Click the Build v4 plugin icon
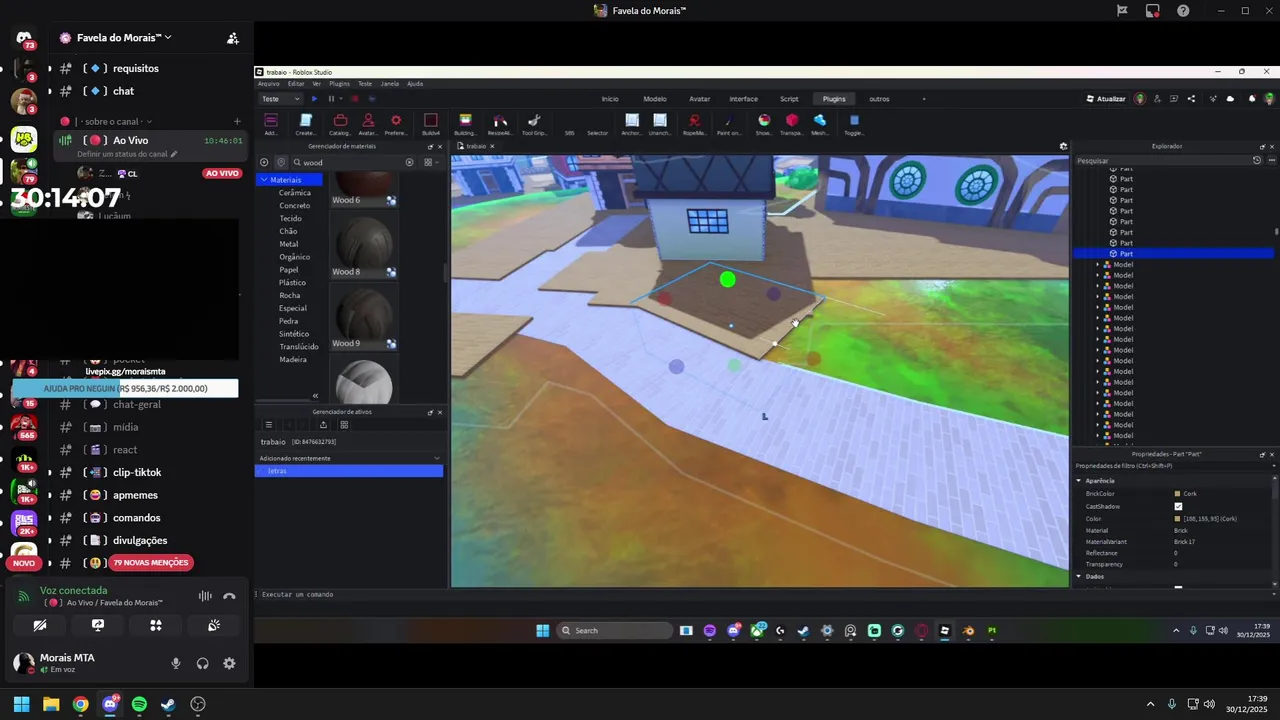Screen dimensions: 1280x720 tap(431, 121)
